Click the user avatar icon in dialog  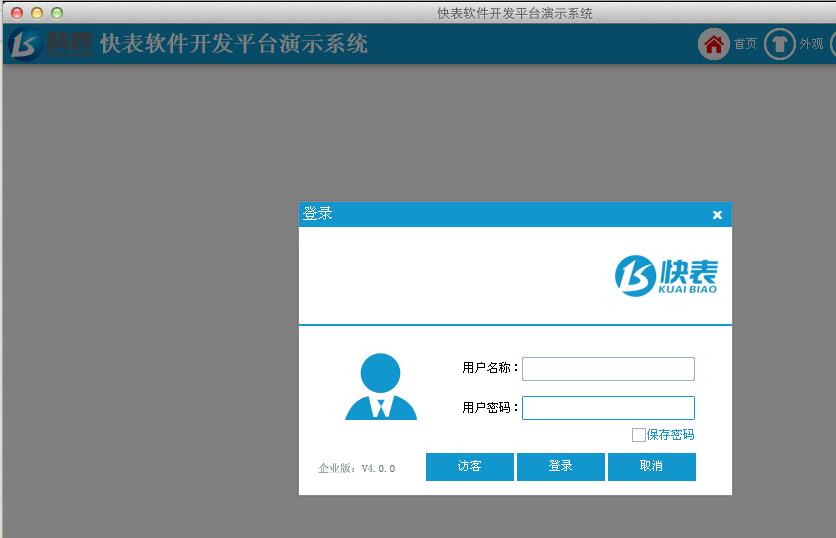point(381,387)
